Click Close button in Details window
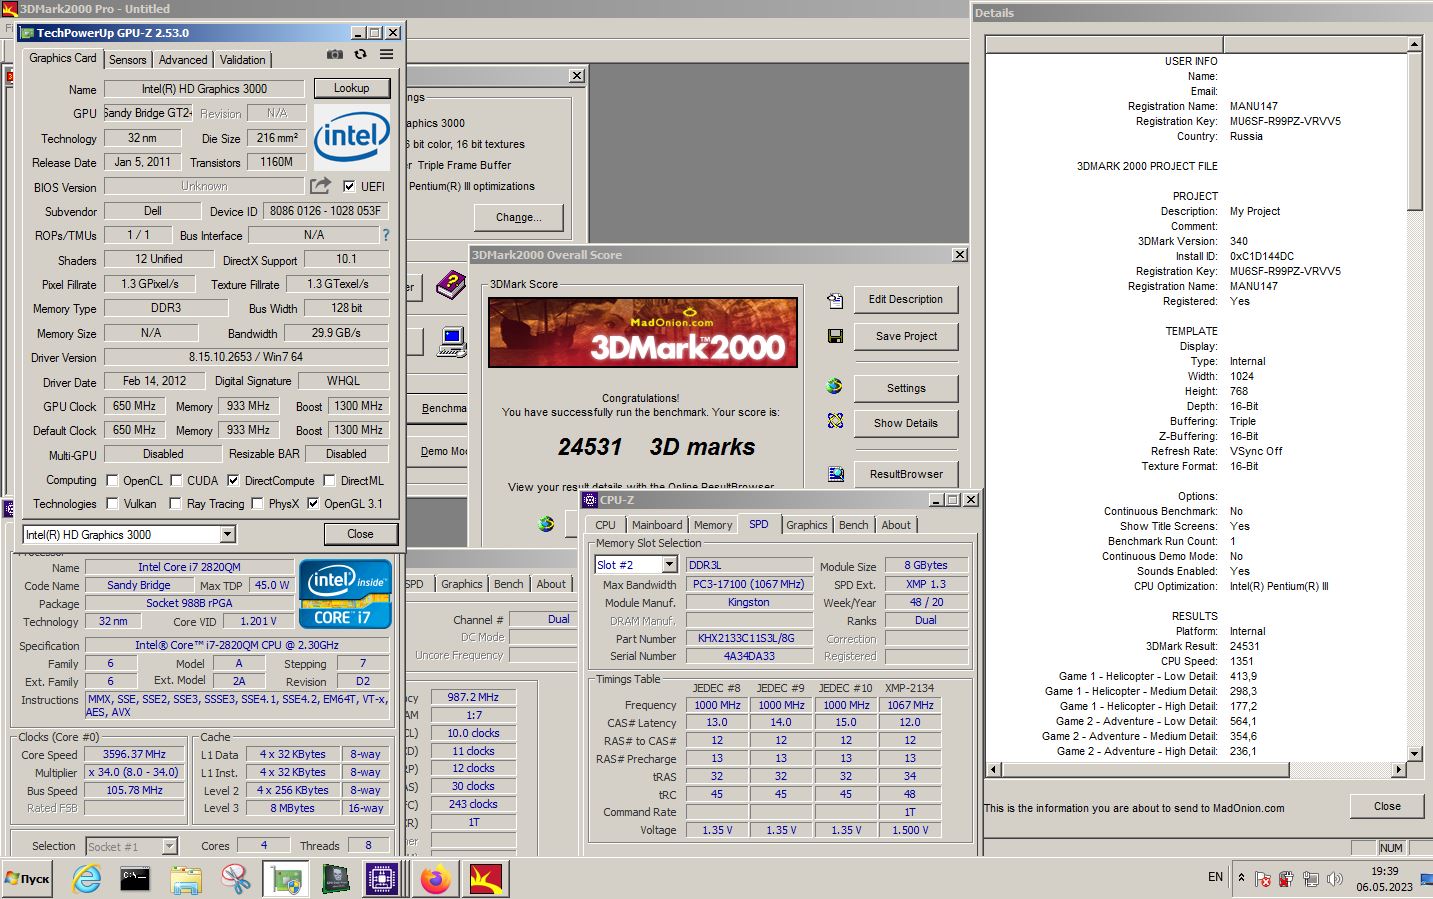 pyautogui.click(x=1387, y=806)
